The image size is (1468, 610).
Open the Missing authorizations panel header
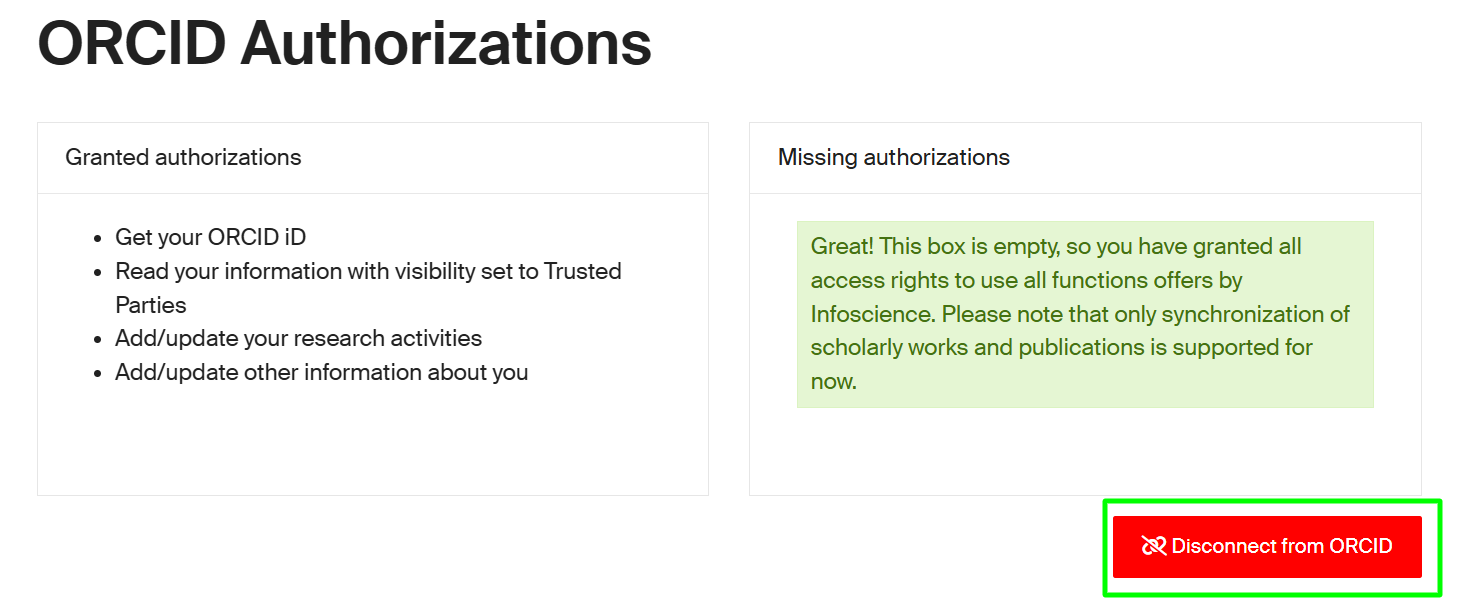pos(894,157)
